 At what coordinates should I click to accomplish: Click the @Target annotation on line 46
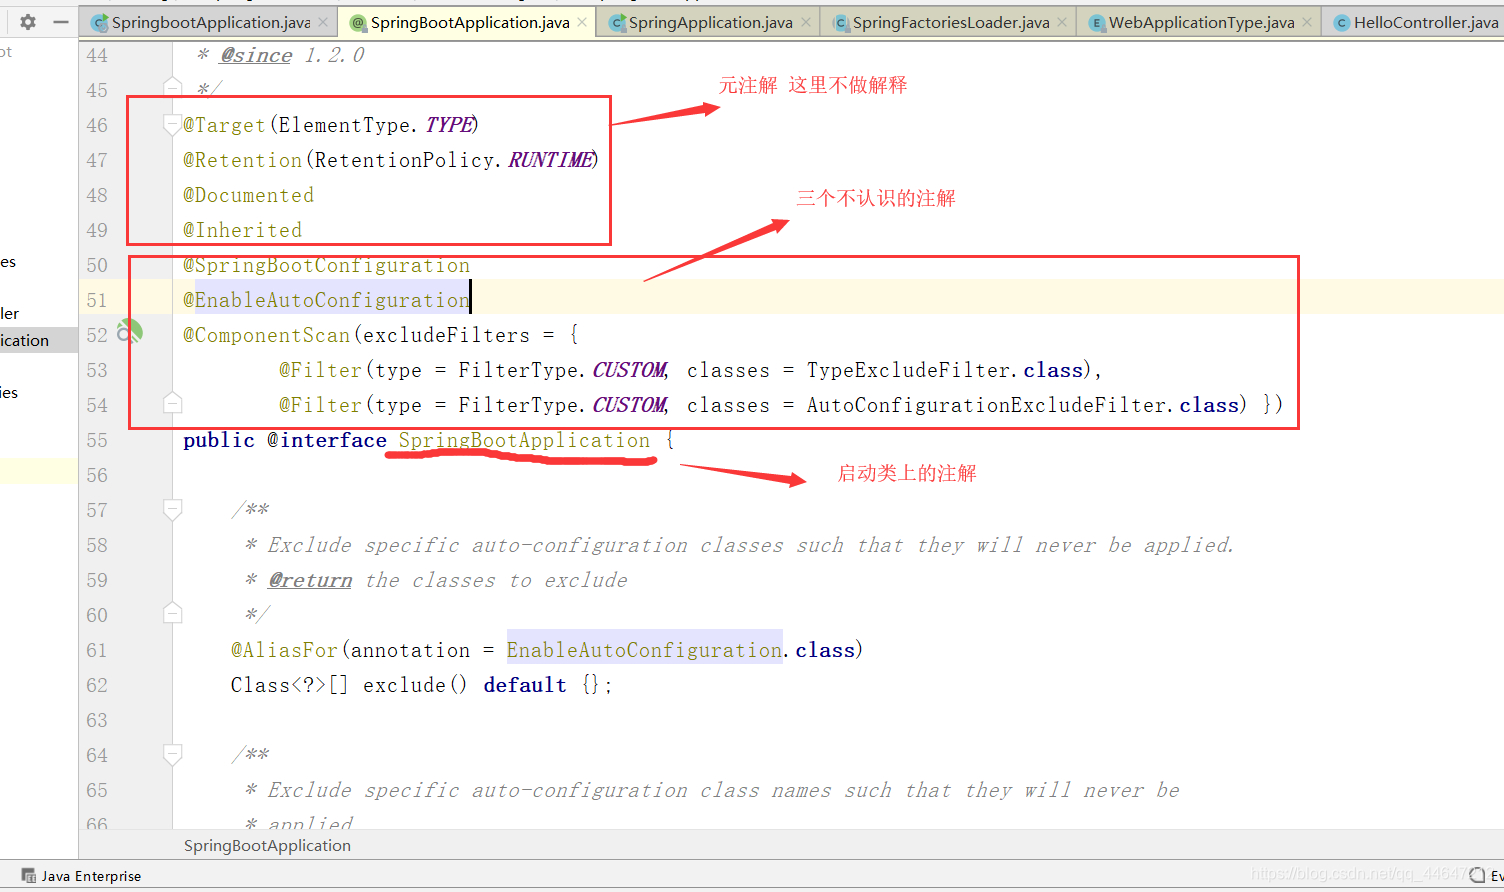click(224, 125)
